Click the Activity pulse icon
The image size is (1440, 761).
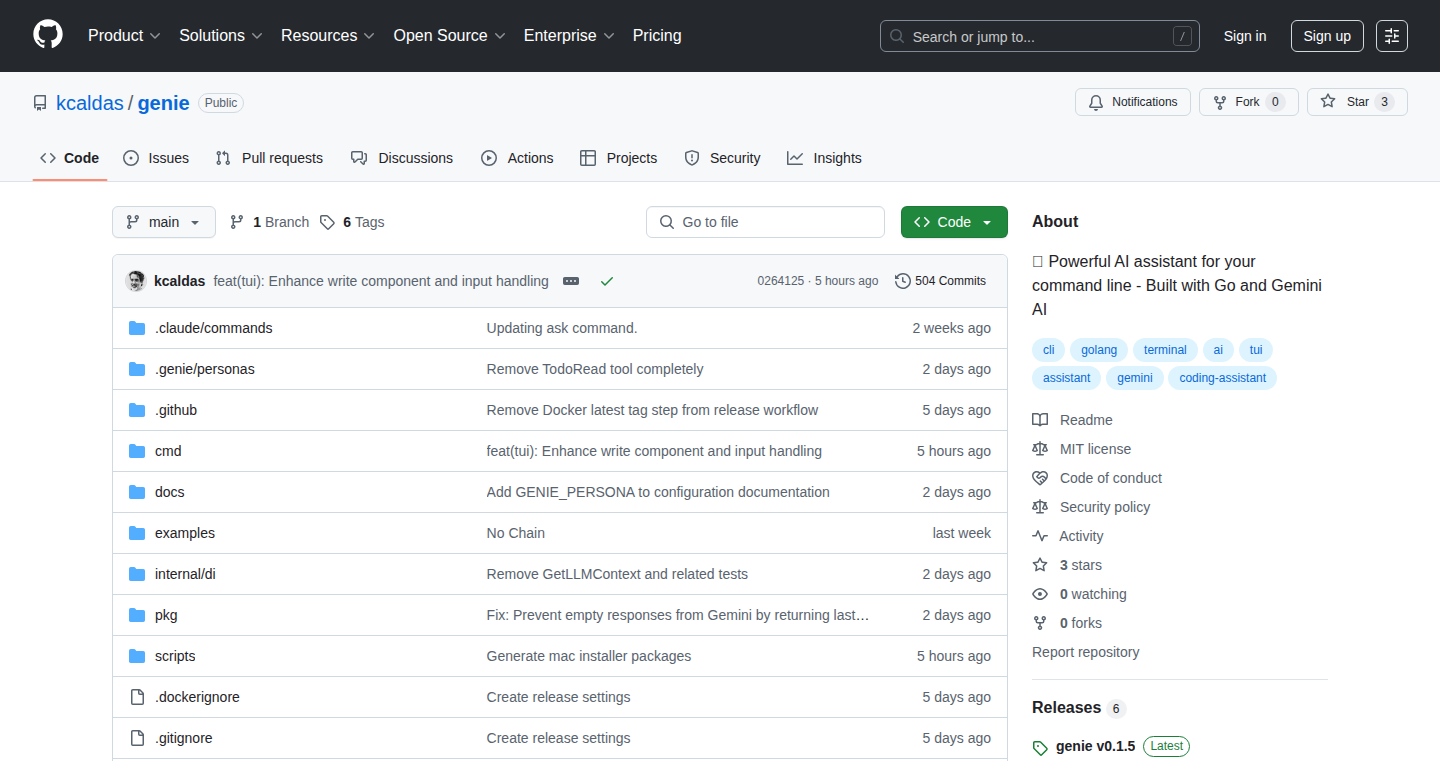[x=1040, y=536]
